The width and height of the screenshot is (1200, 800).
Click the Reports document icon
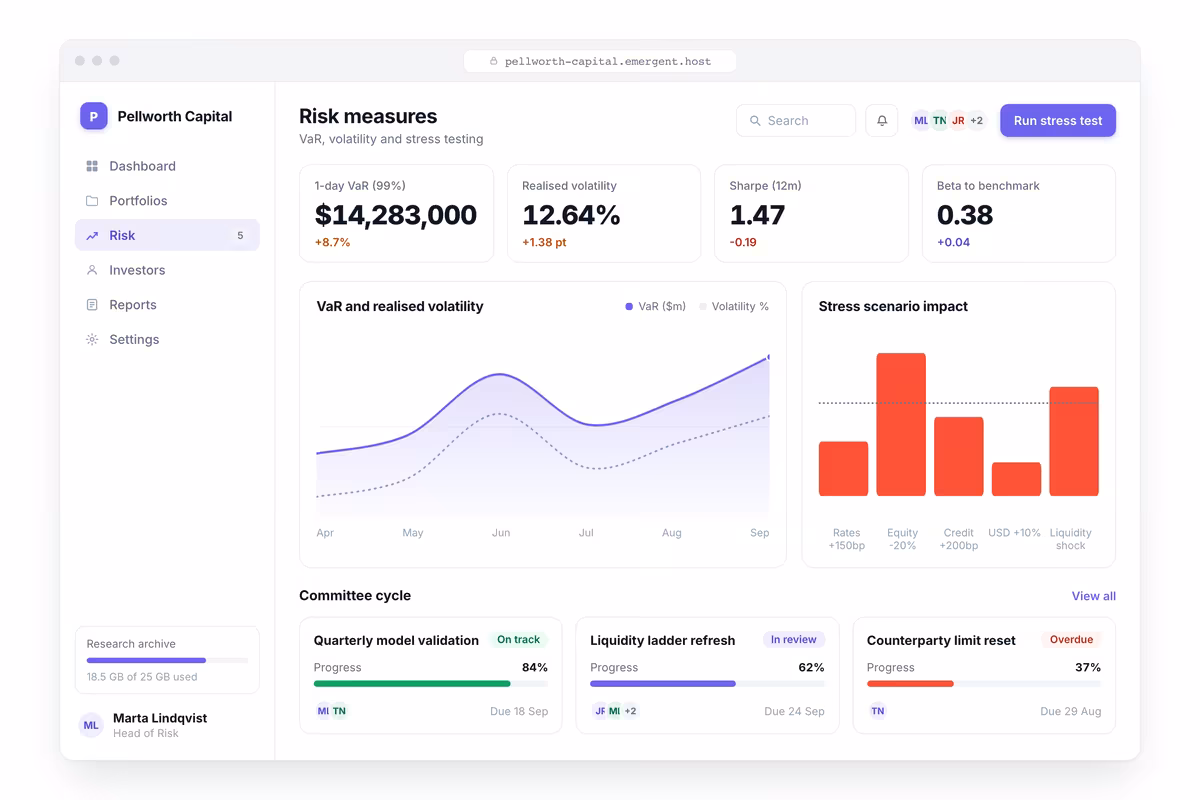click(92, 305)
